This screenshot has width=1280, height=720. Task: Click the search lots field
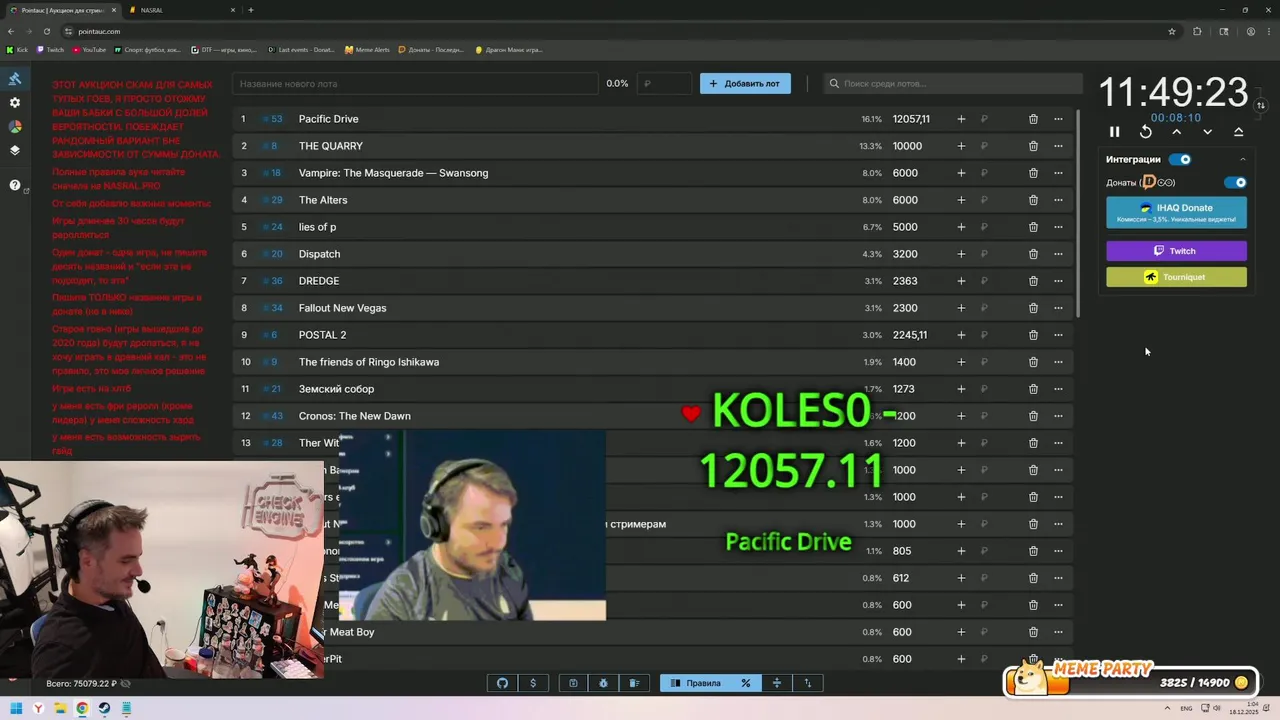952,84
